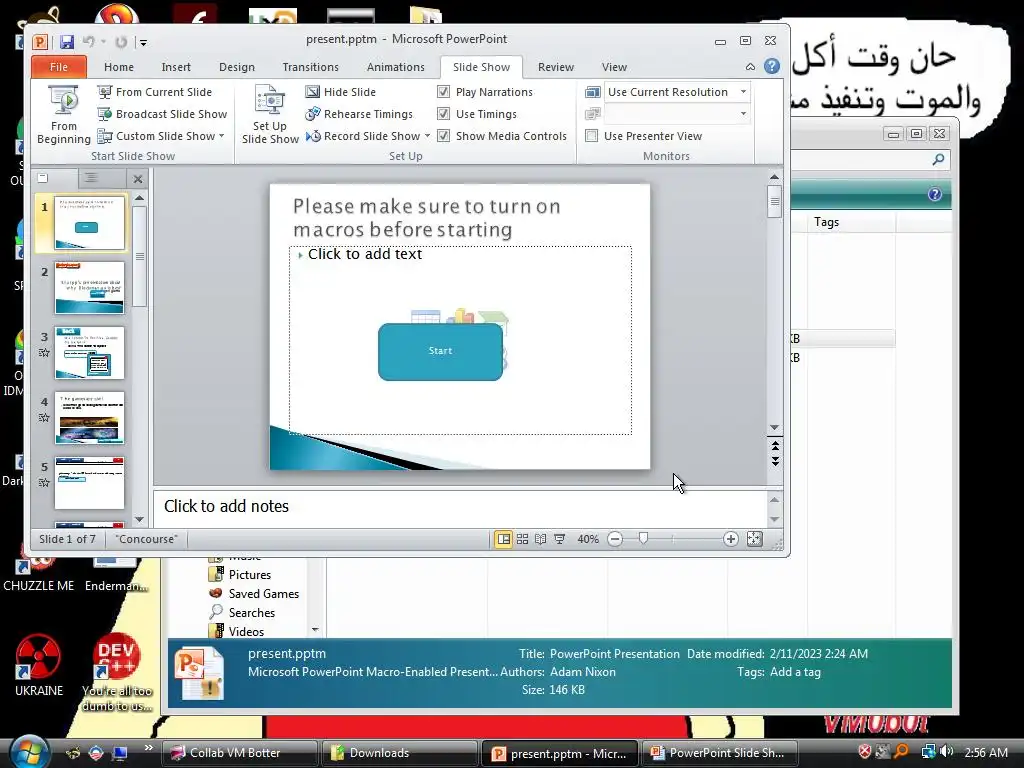Open the File tab
The width and height of the screenshot is (1024, 768).
(x=59, y=67)
